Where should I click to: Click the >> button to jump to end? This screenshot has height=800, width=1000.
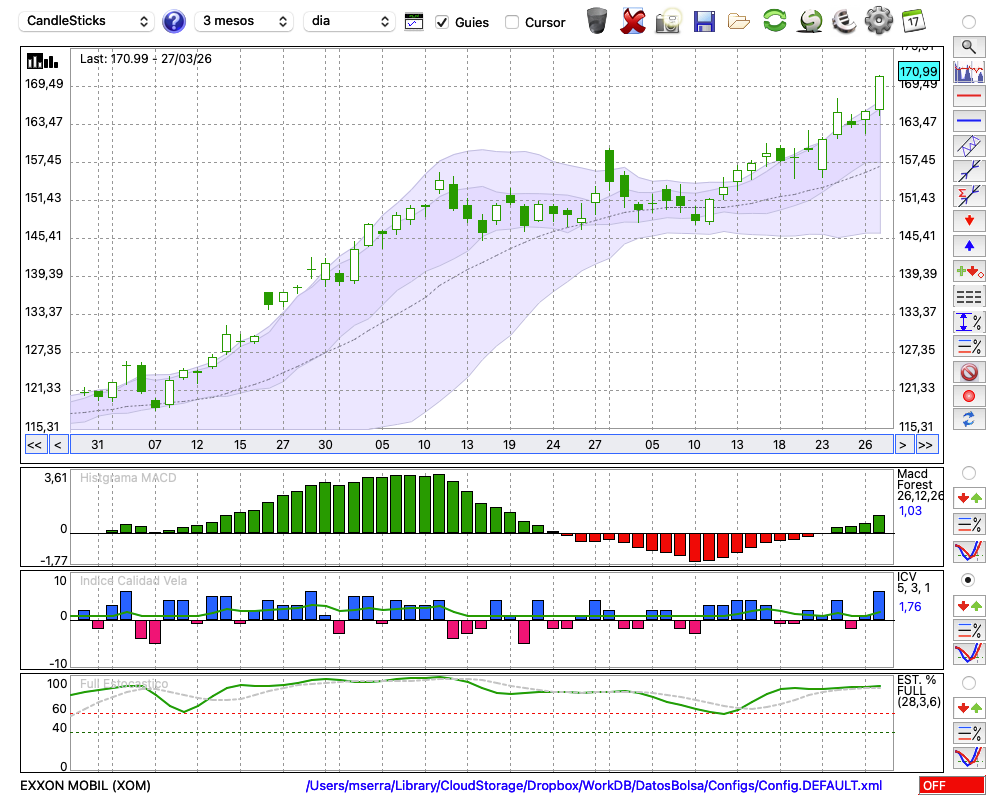pos(926,445)
